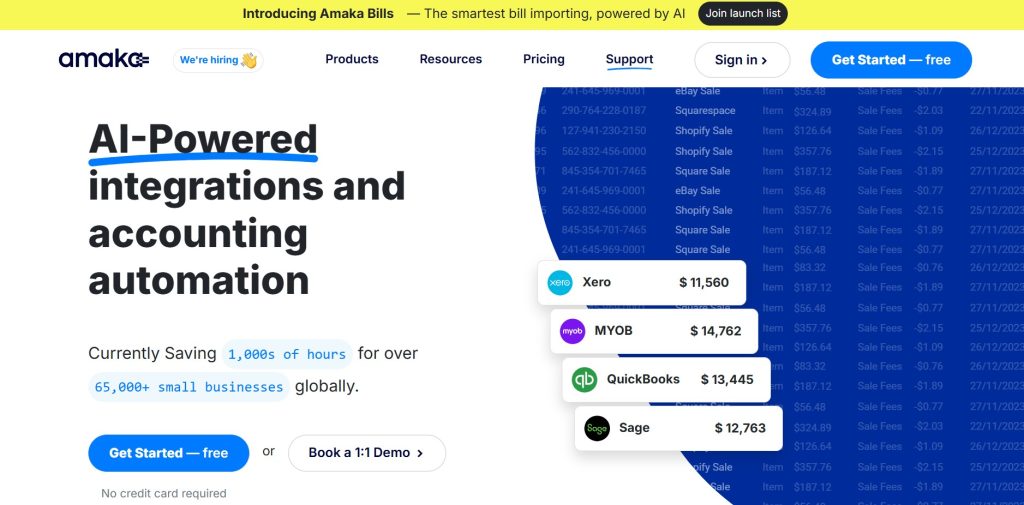Click the header Get Started — free button
This screenshot has width=1024, height=505.
coord(891,60)
